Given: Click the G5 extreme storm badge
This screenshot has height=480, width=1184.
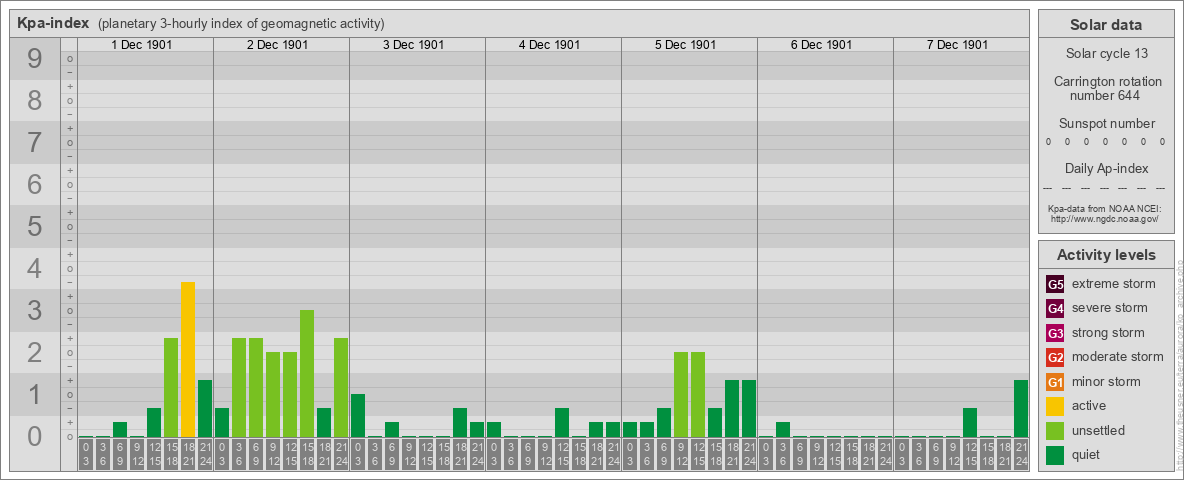Looking at the screenshot, I should coord(1055,285).
